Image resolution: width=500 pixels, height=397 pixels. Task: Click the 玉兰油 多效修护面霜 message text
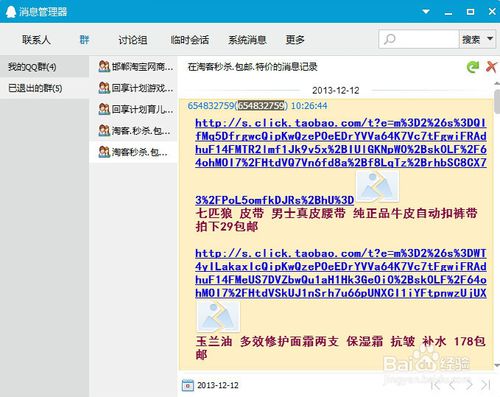pyautogui.click(x=340, y=348)
